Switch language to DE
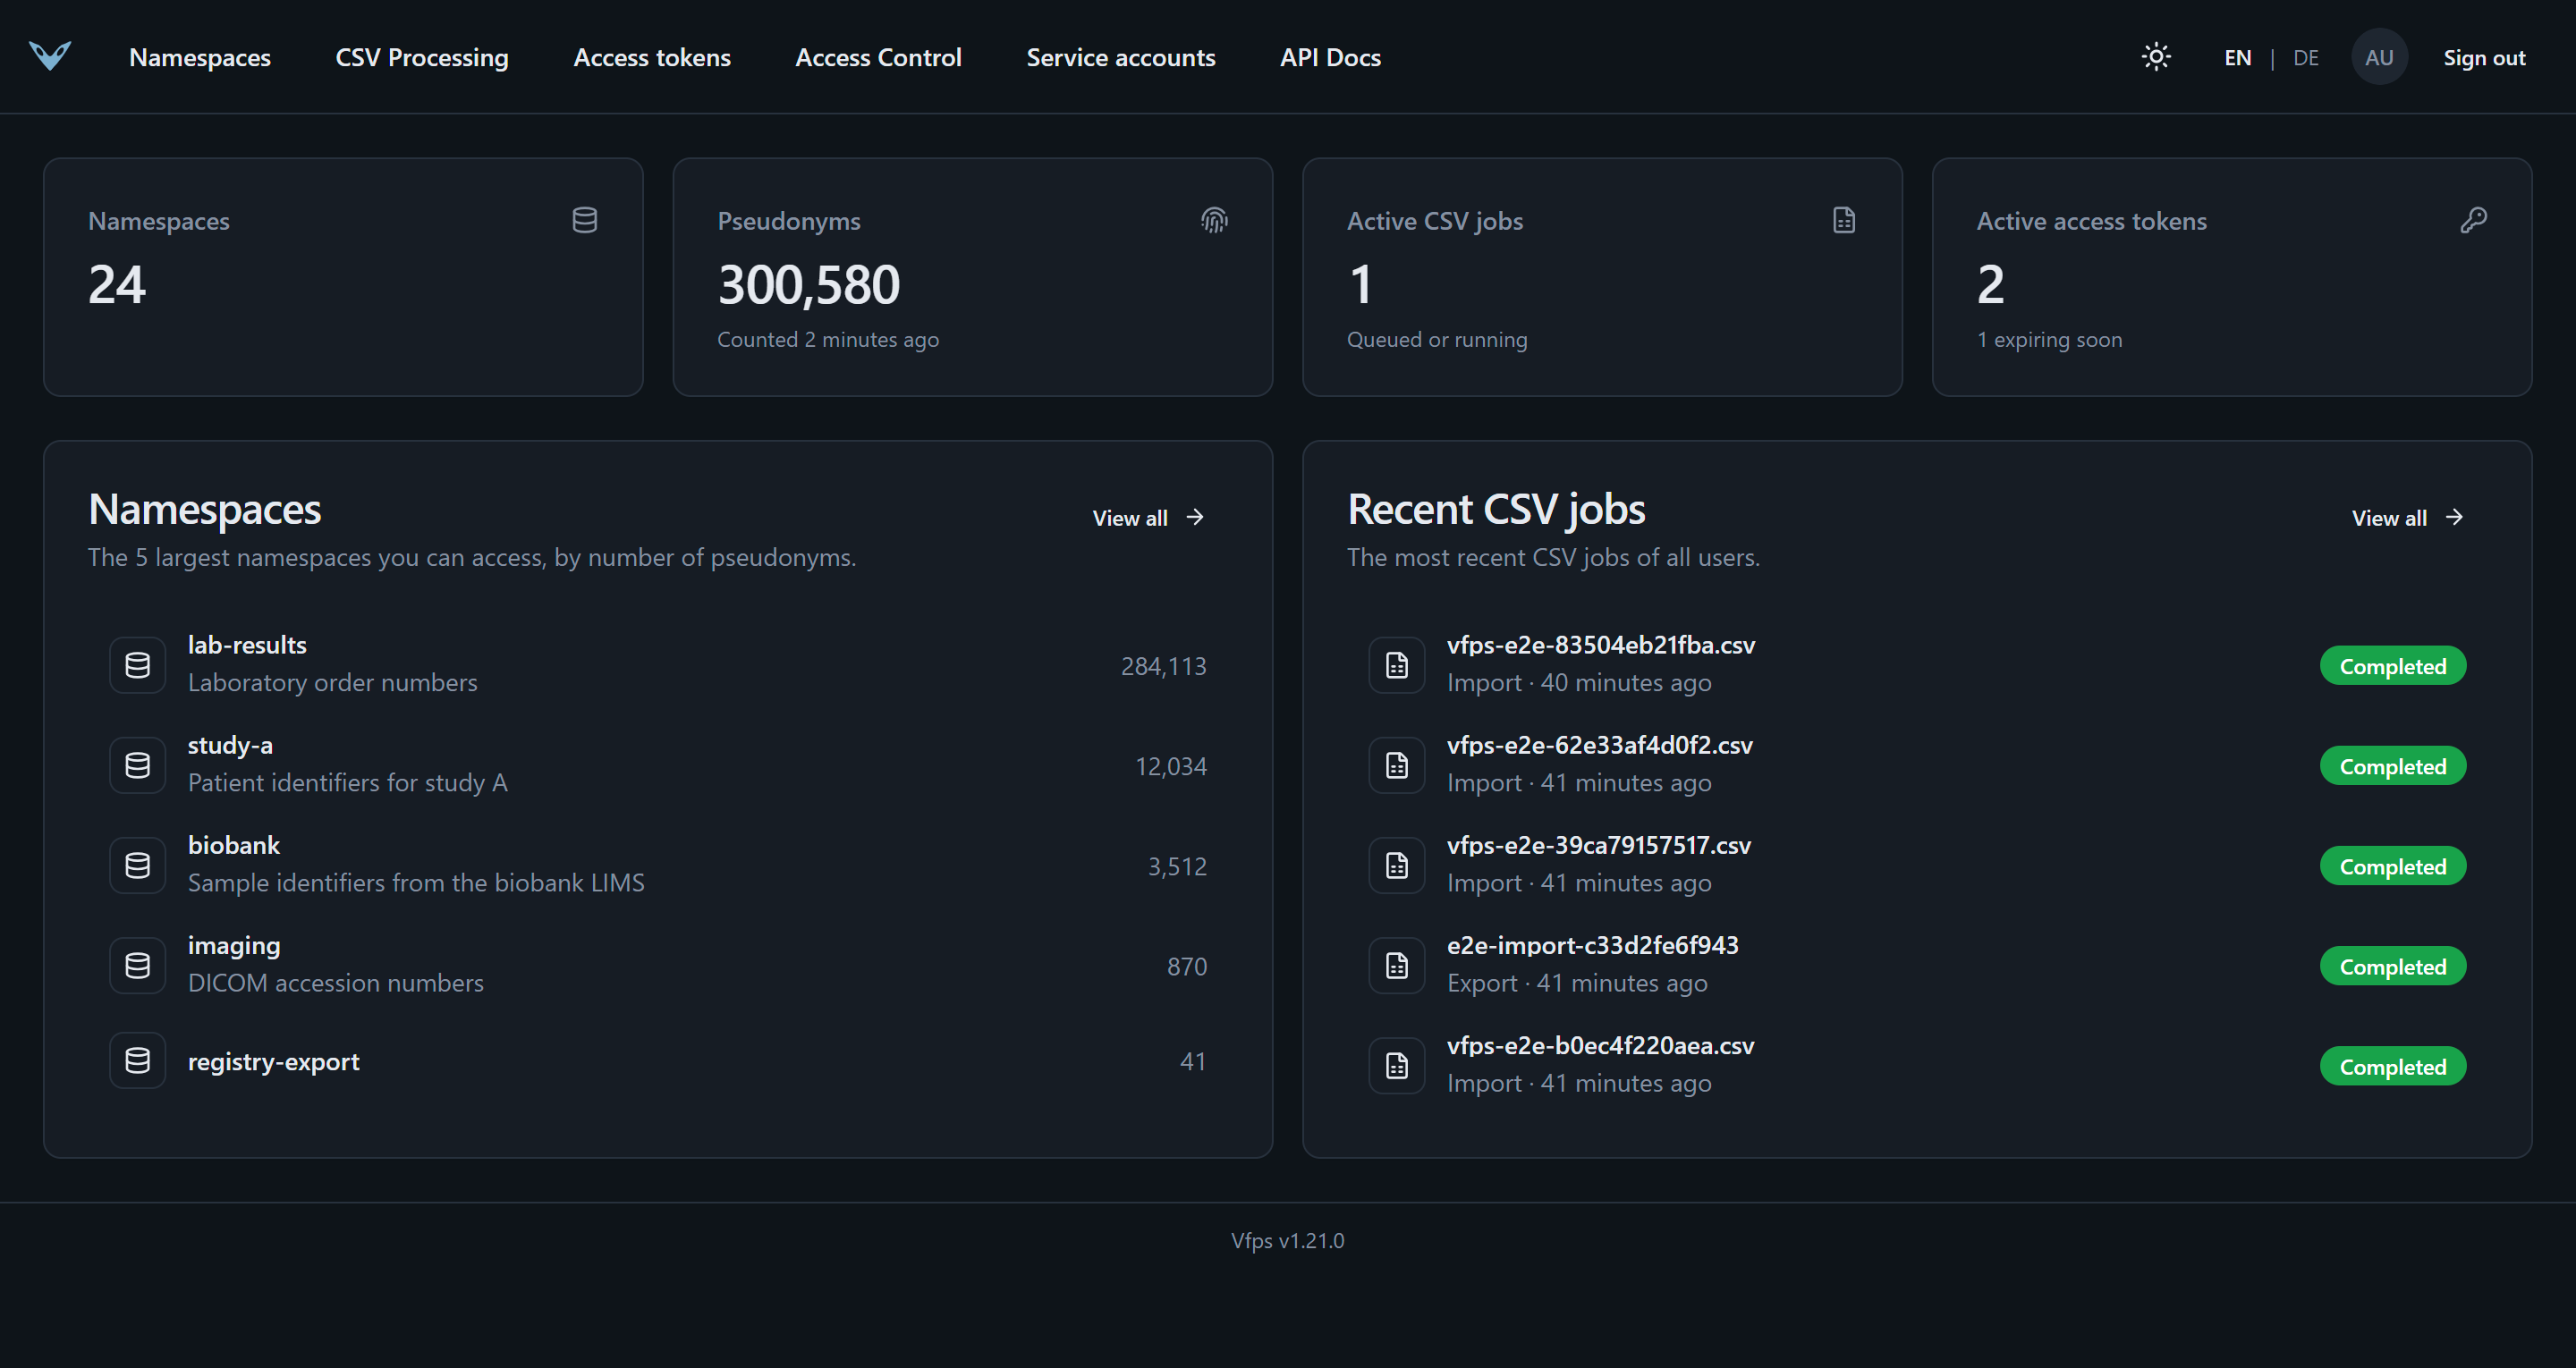Screen dimensions: 2576x1368 tap(2305, 58)
